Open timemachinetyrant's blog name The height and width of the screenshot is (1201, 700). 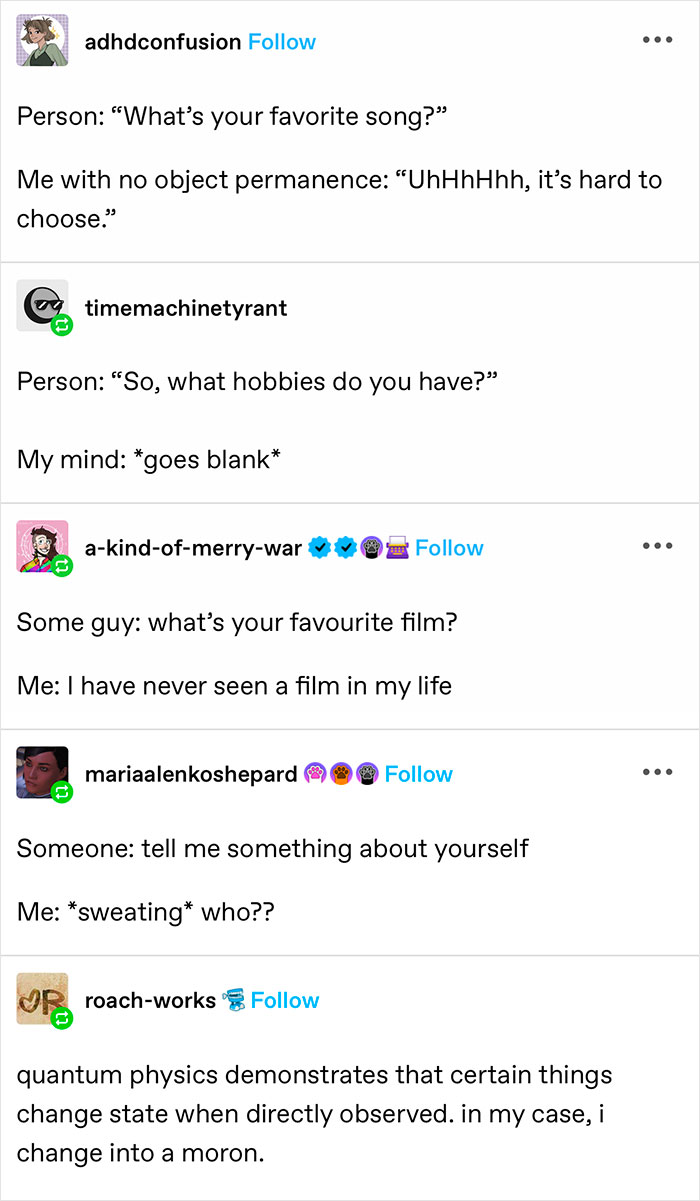[x=186, y=308]
